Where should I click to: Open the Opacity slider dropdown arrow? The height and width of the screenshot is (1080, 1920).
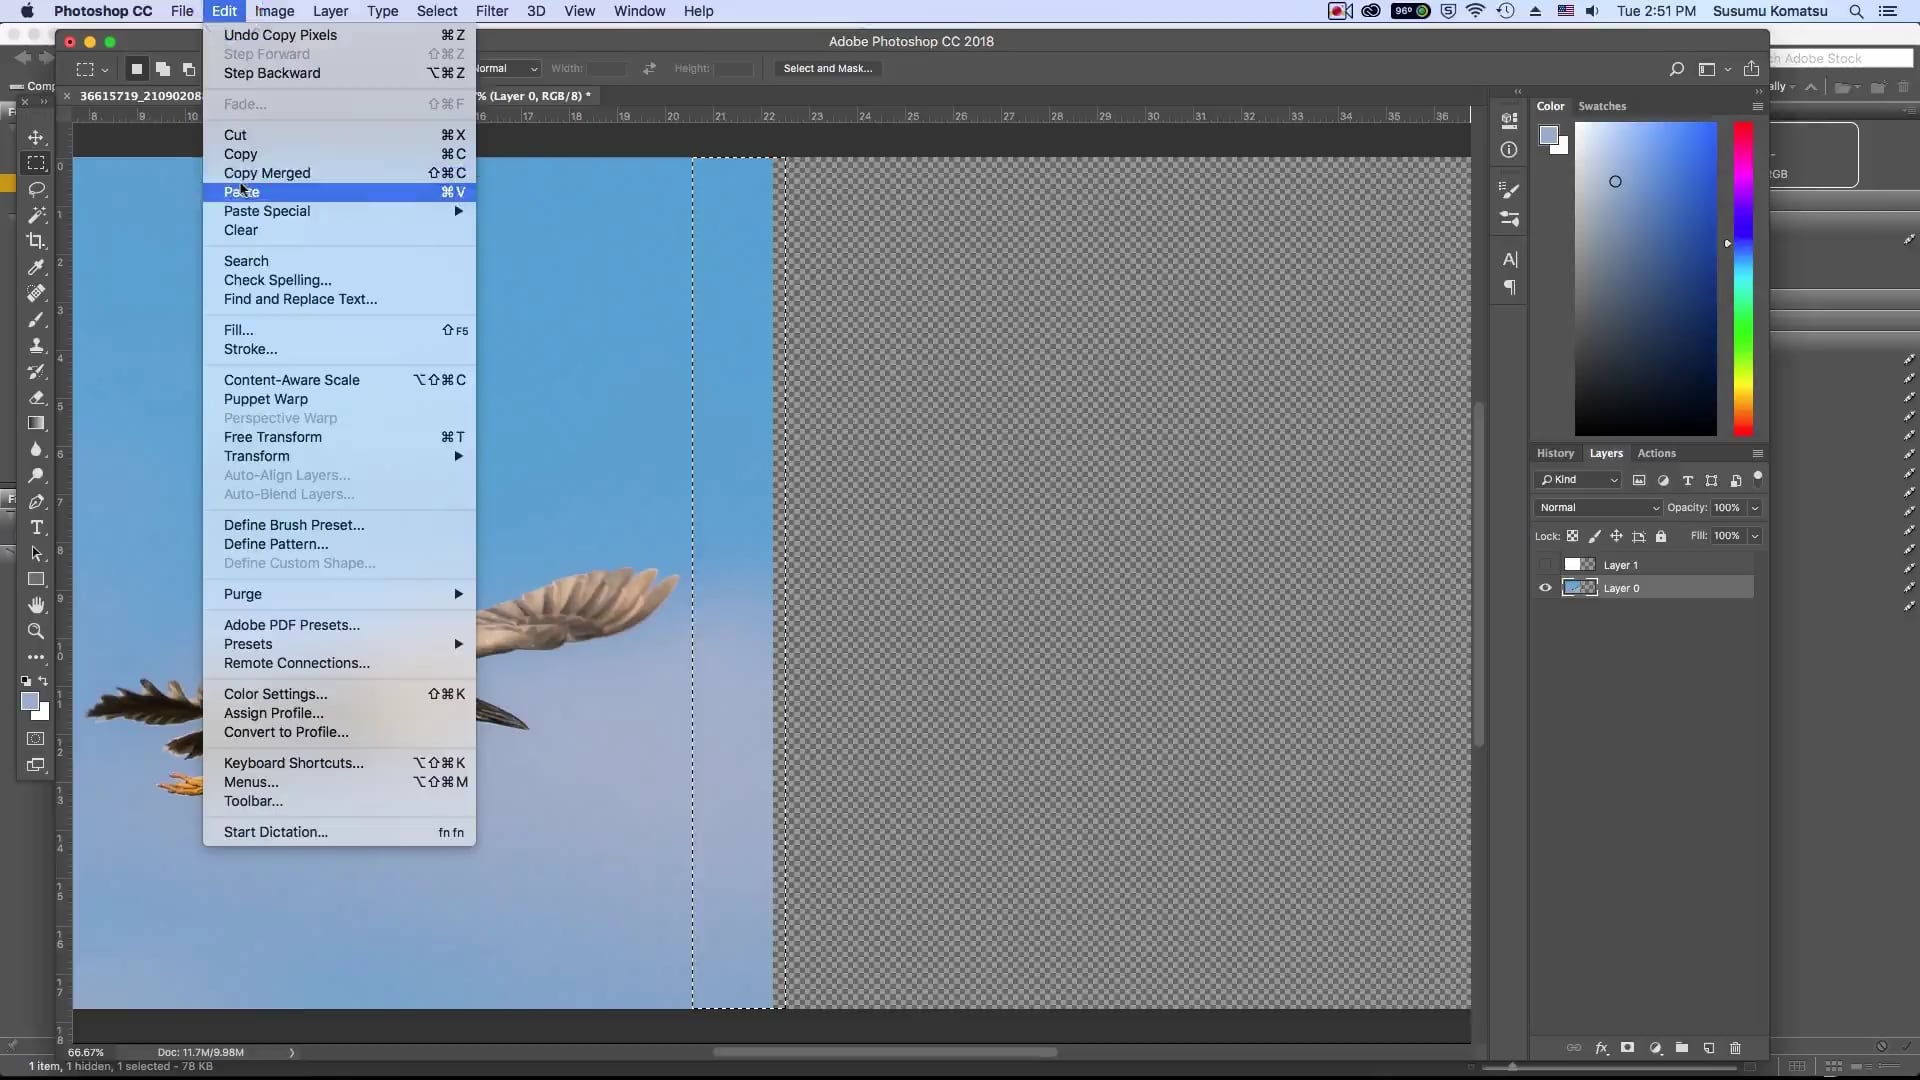tap(1754, 508)
